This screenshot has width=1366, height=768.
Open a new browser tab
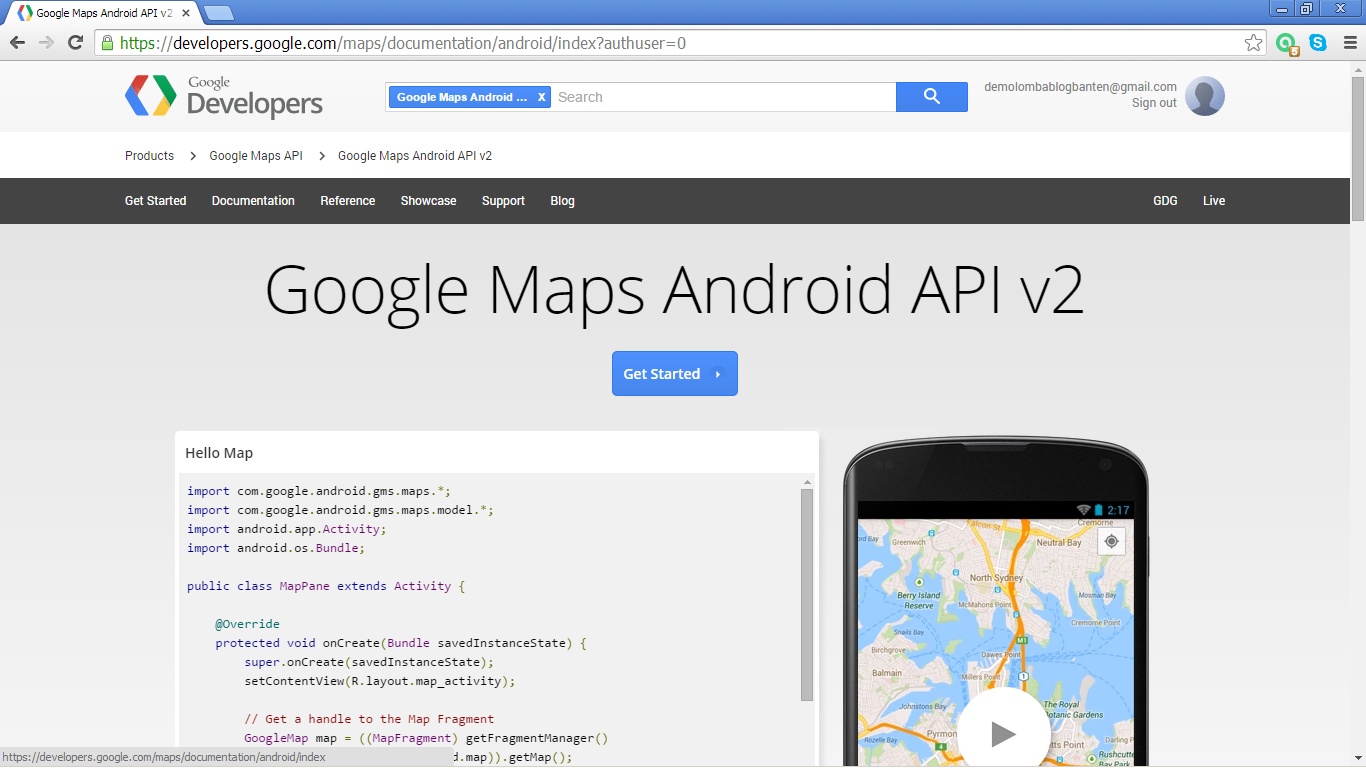[218, 13]
